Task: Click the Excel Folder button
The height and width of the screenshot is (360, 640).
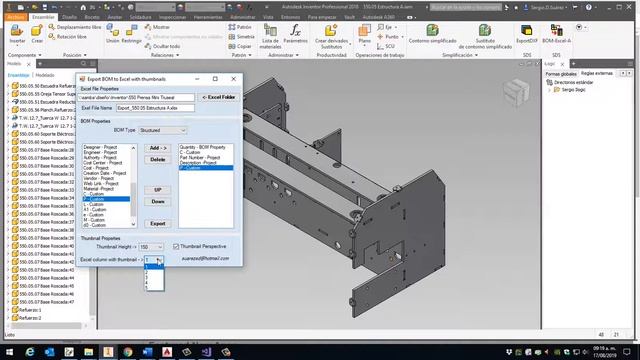Action: click(x=219, y=97)
